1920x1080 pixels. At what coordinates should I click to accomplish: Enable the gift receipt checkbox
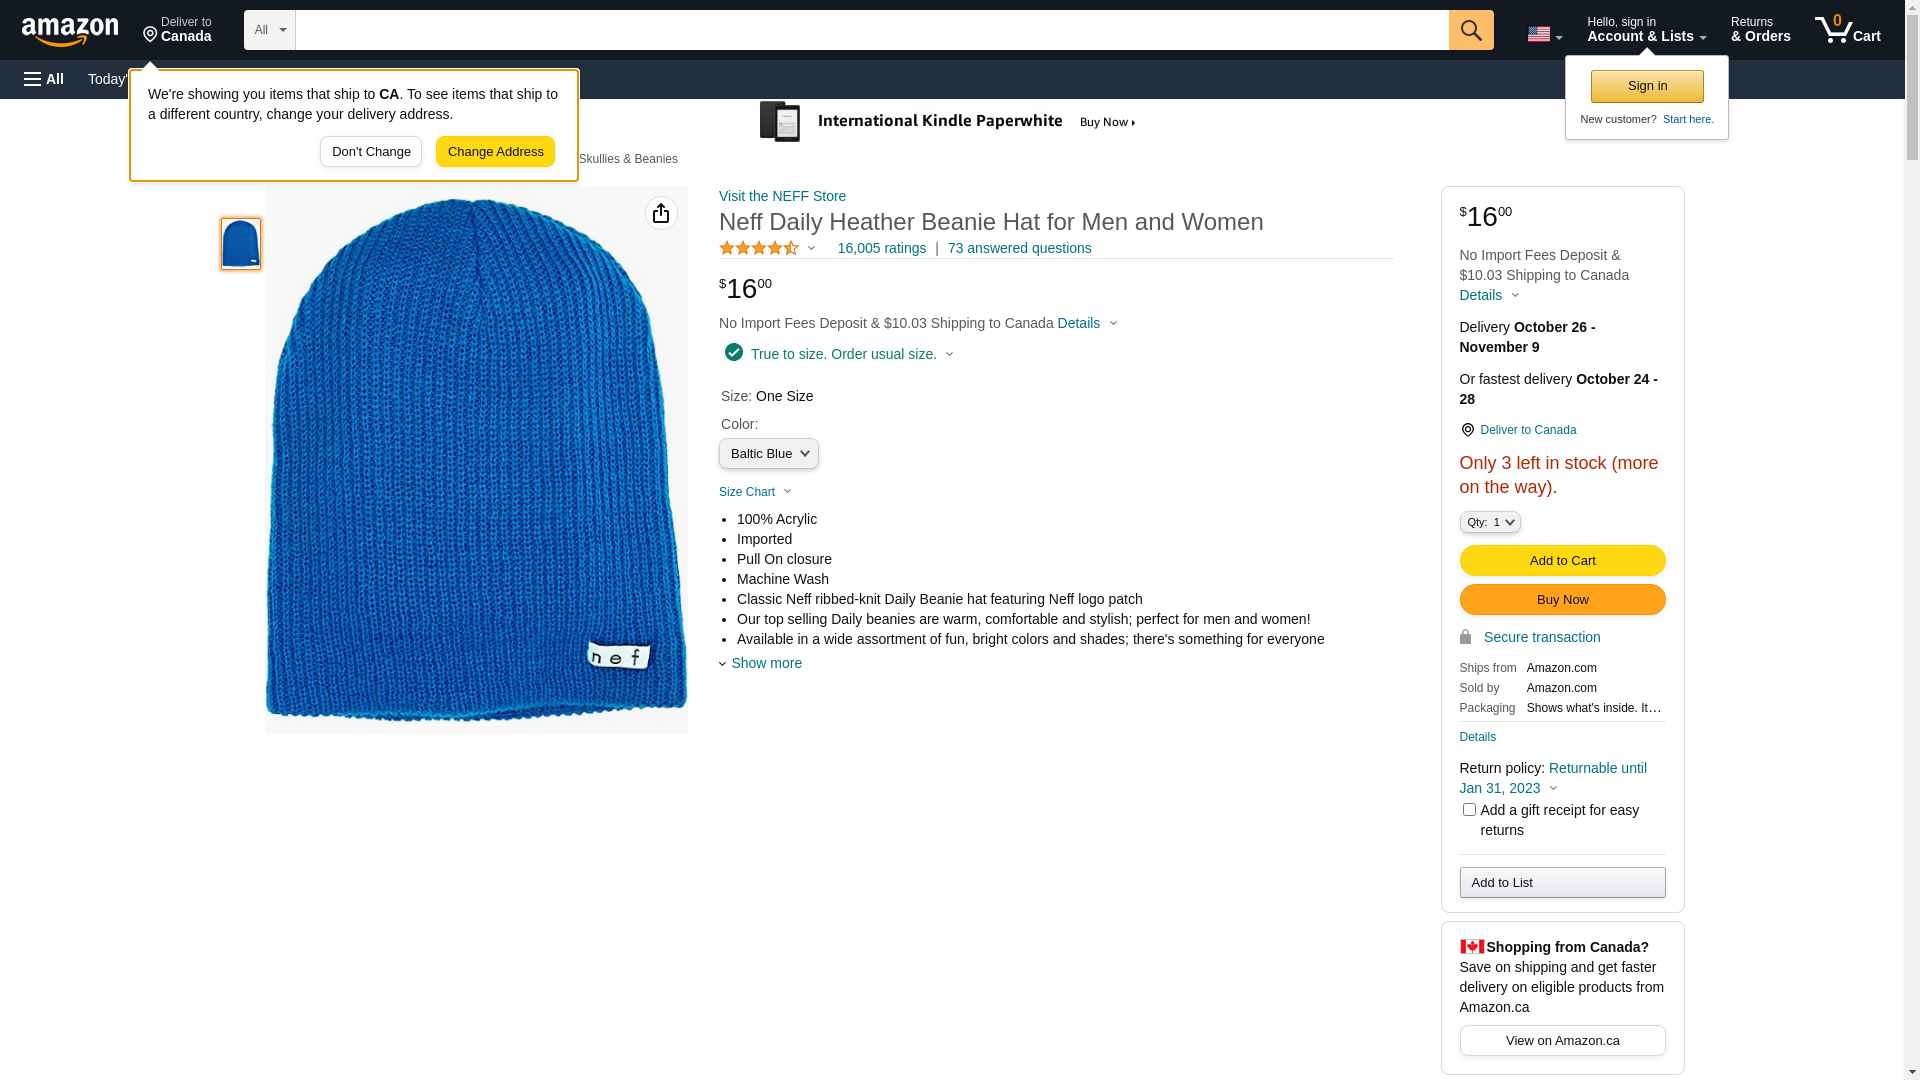pos(1469,810)
